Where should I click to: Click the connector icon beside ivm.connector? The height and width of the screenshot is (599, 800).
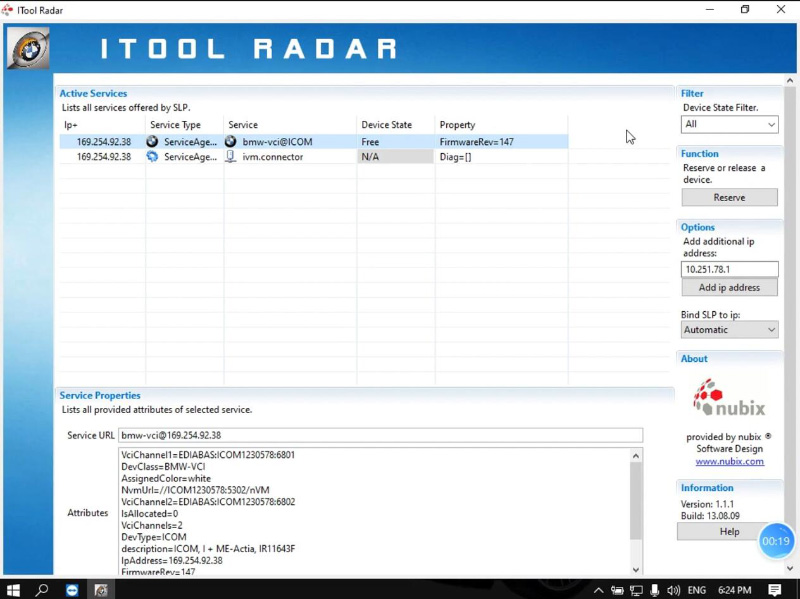pos(231,157)
